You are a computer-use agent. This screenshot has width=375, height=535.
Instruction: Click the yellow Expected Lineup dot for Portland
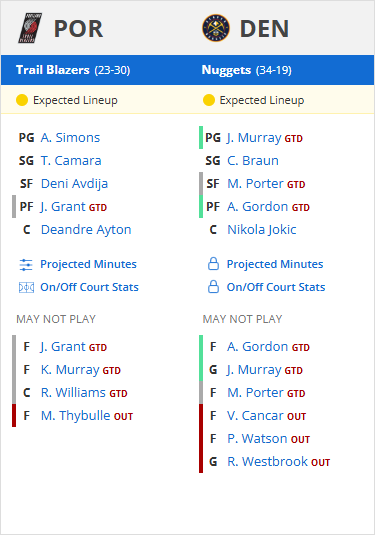[22, 100]
